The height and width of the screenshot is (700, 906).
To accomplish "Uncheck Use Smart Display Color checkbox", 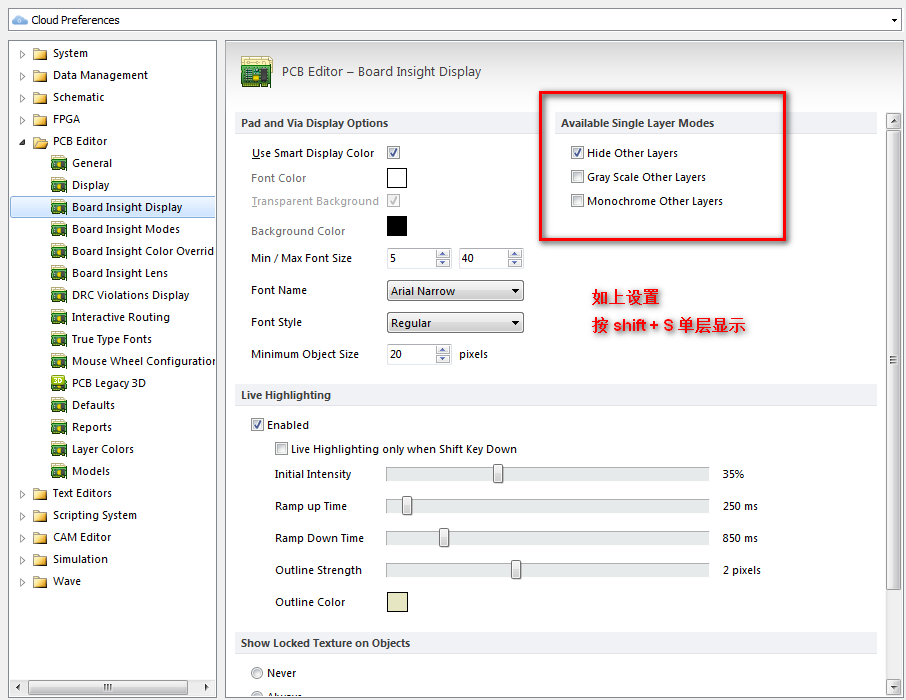I will [394, 153].
